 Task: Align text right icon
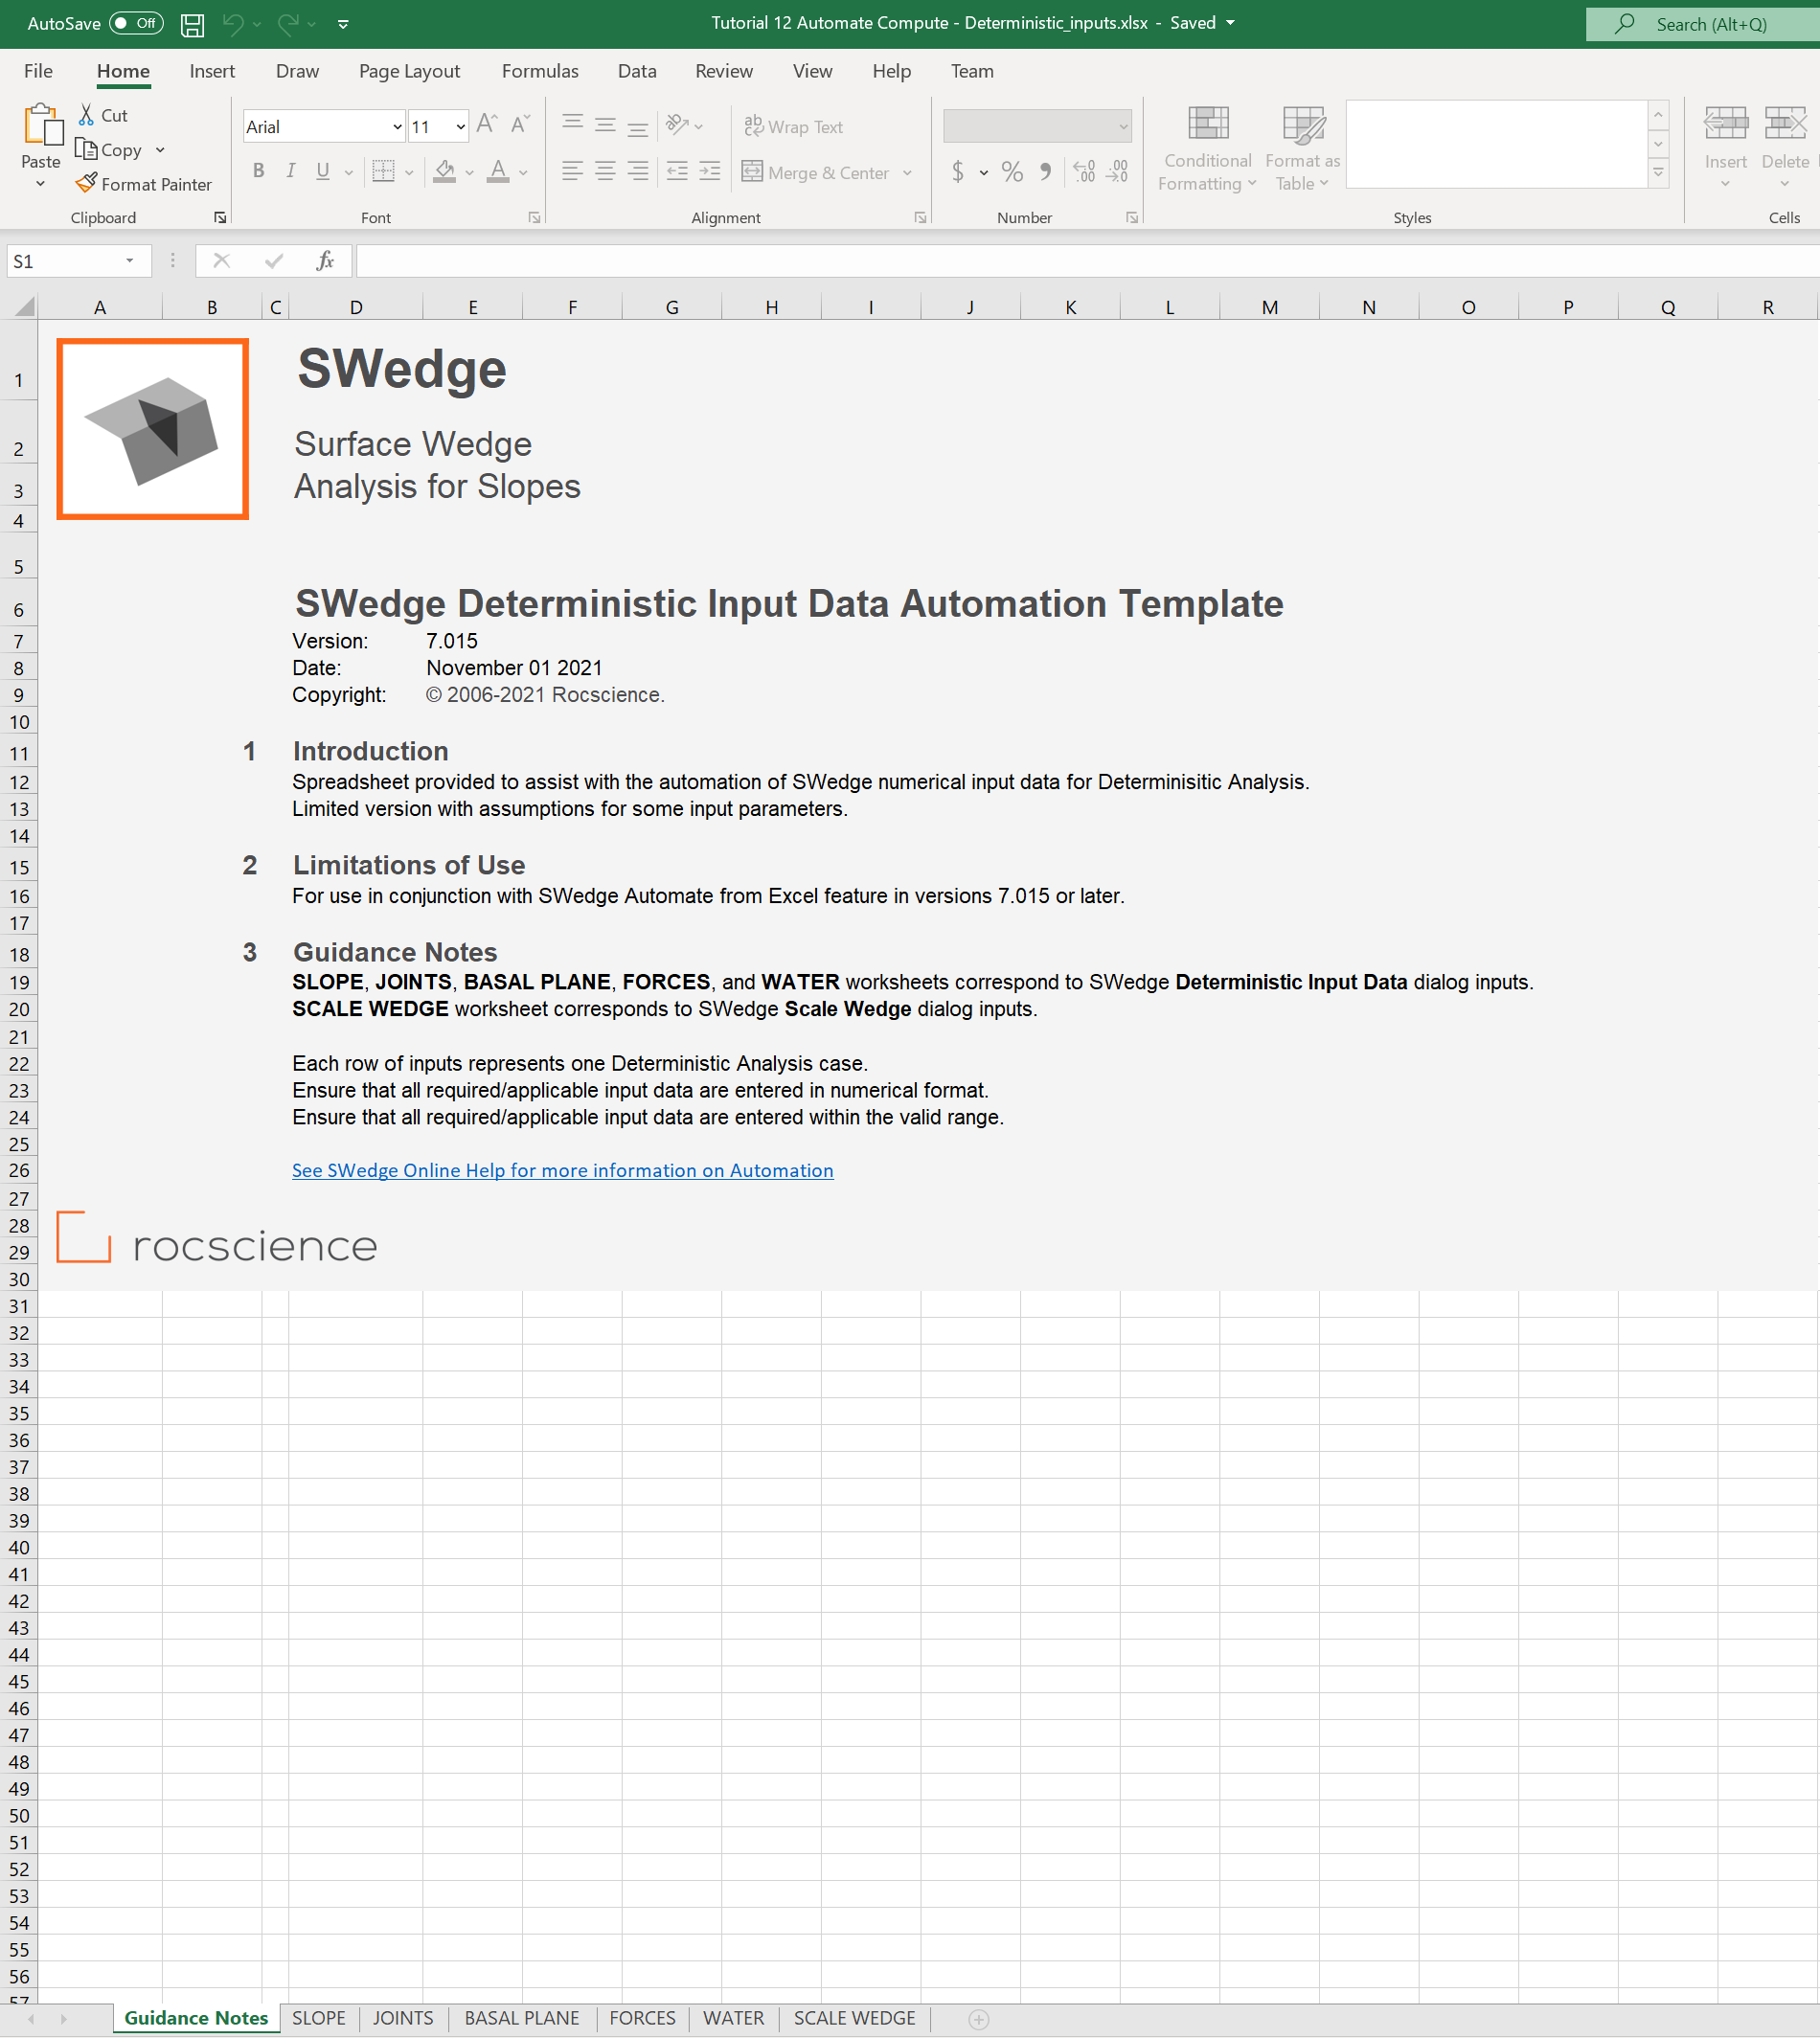tap(637, 171)
